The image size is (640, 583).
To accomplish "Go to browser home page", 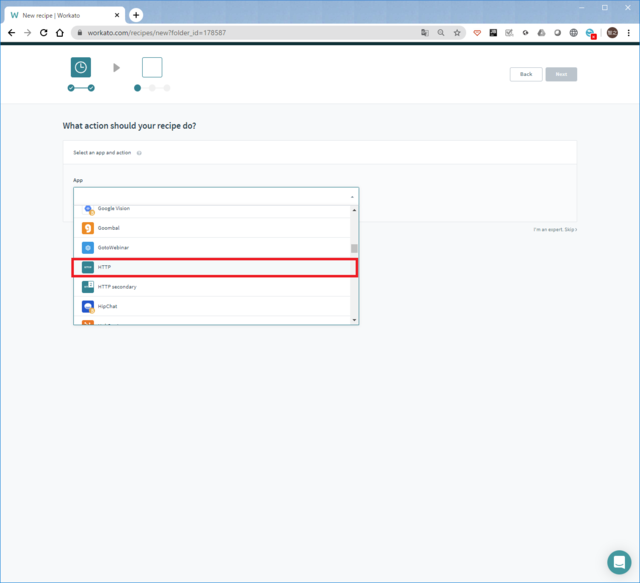I will point(60,33).
